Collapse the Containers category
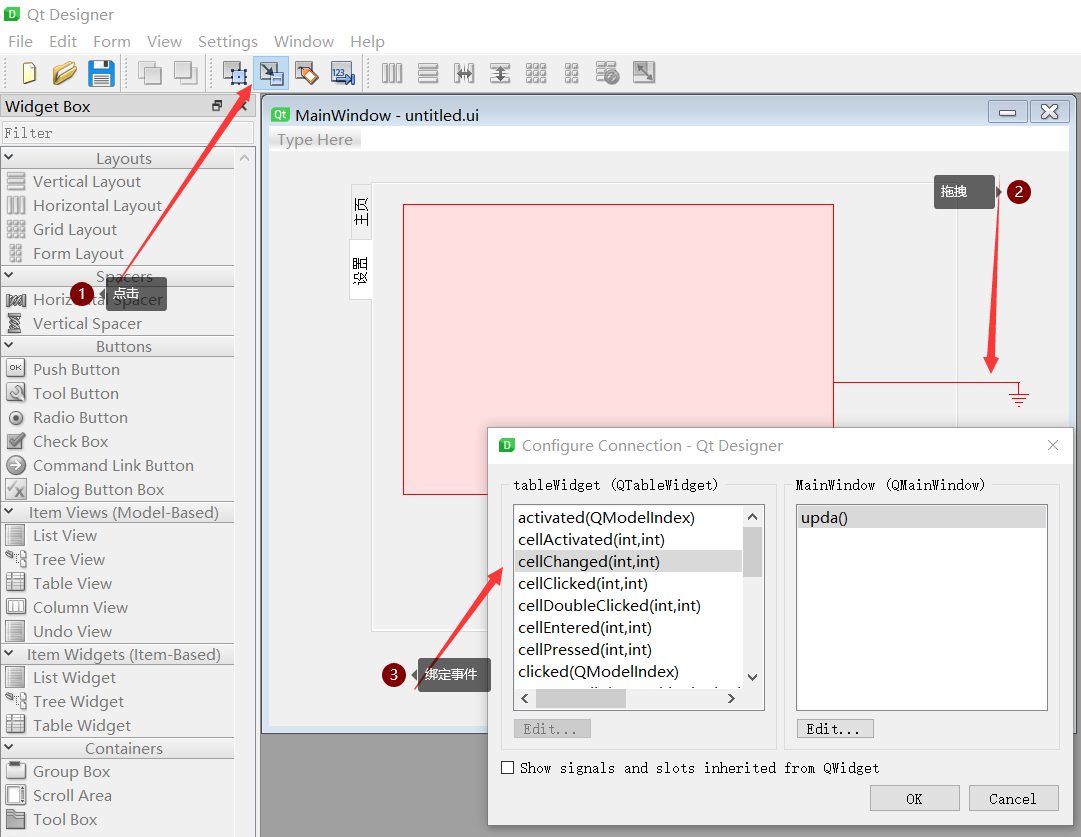 (9, 747)
